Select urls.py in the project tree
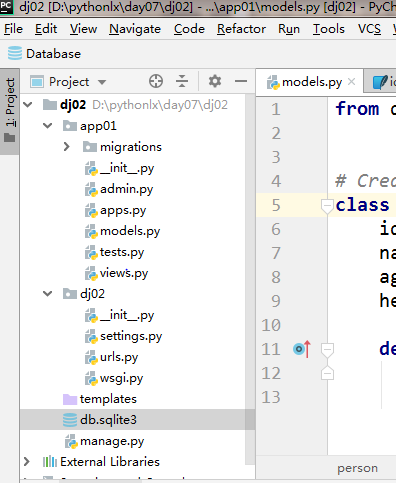The height and width of the screenshot is (483, 396). 119,357
